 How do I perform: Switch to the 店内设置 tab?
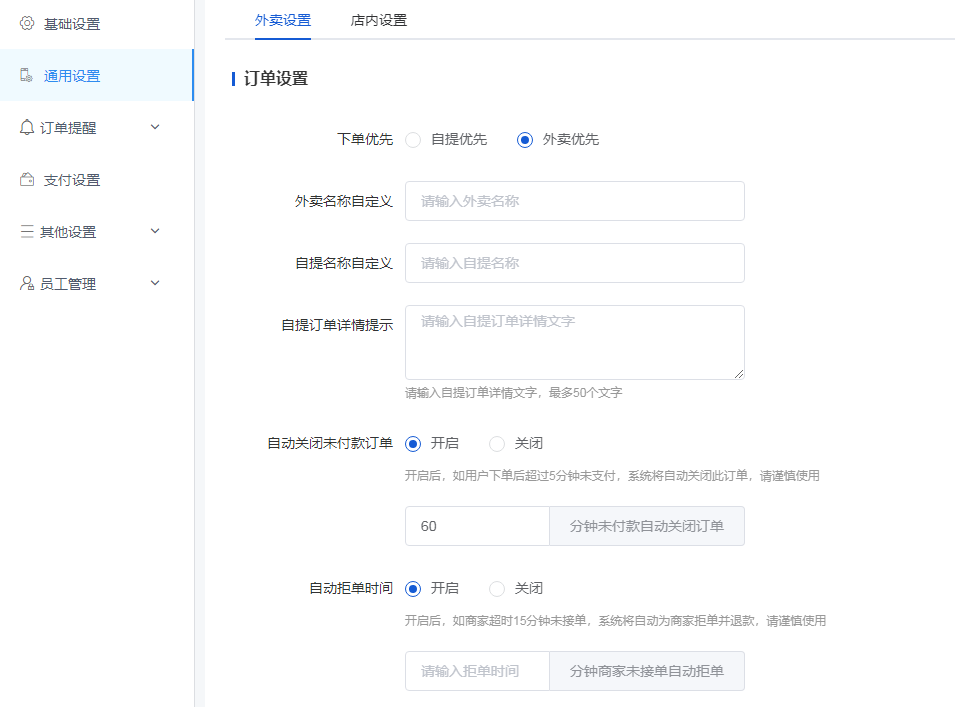tap(378, 20)
